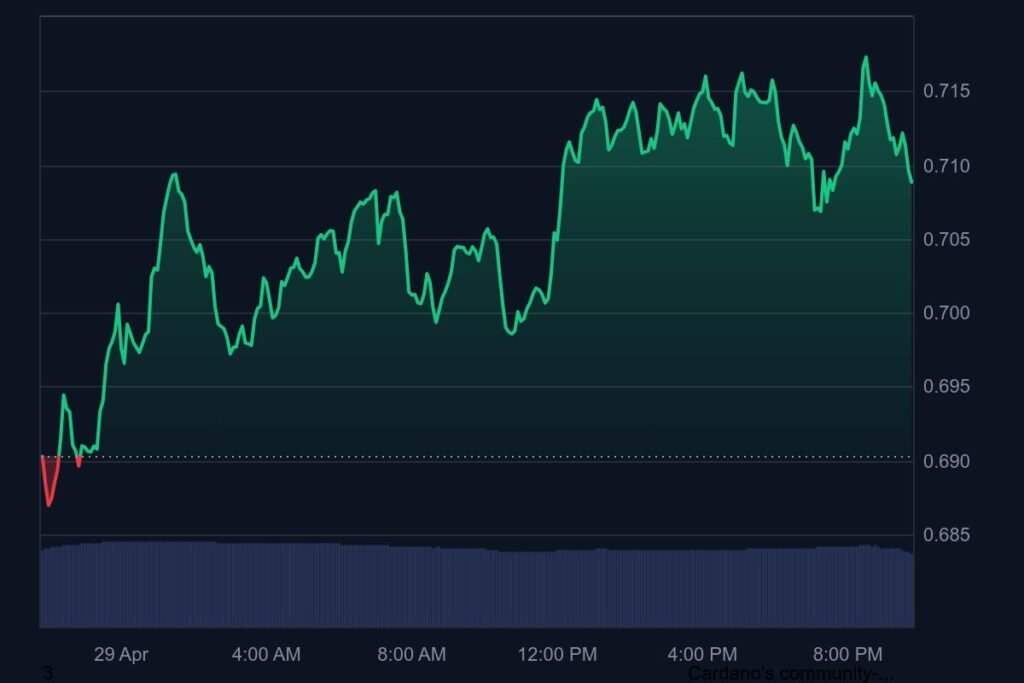The height and width of the screenshot is (683, 1024).
Task: Select the 0.695 price axis label
Action: pyautogui.click(x=946, y=387)
